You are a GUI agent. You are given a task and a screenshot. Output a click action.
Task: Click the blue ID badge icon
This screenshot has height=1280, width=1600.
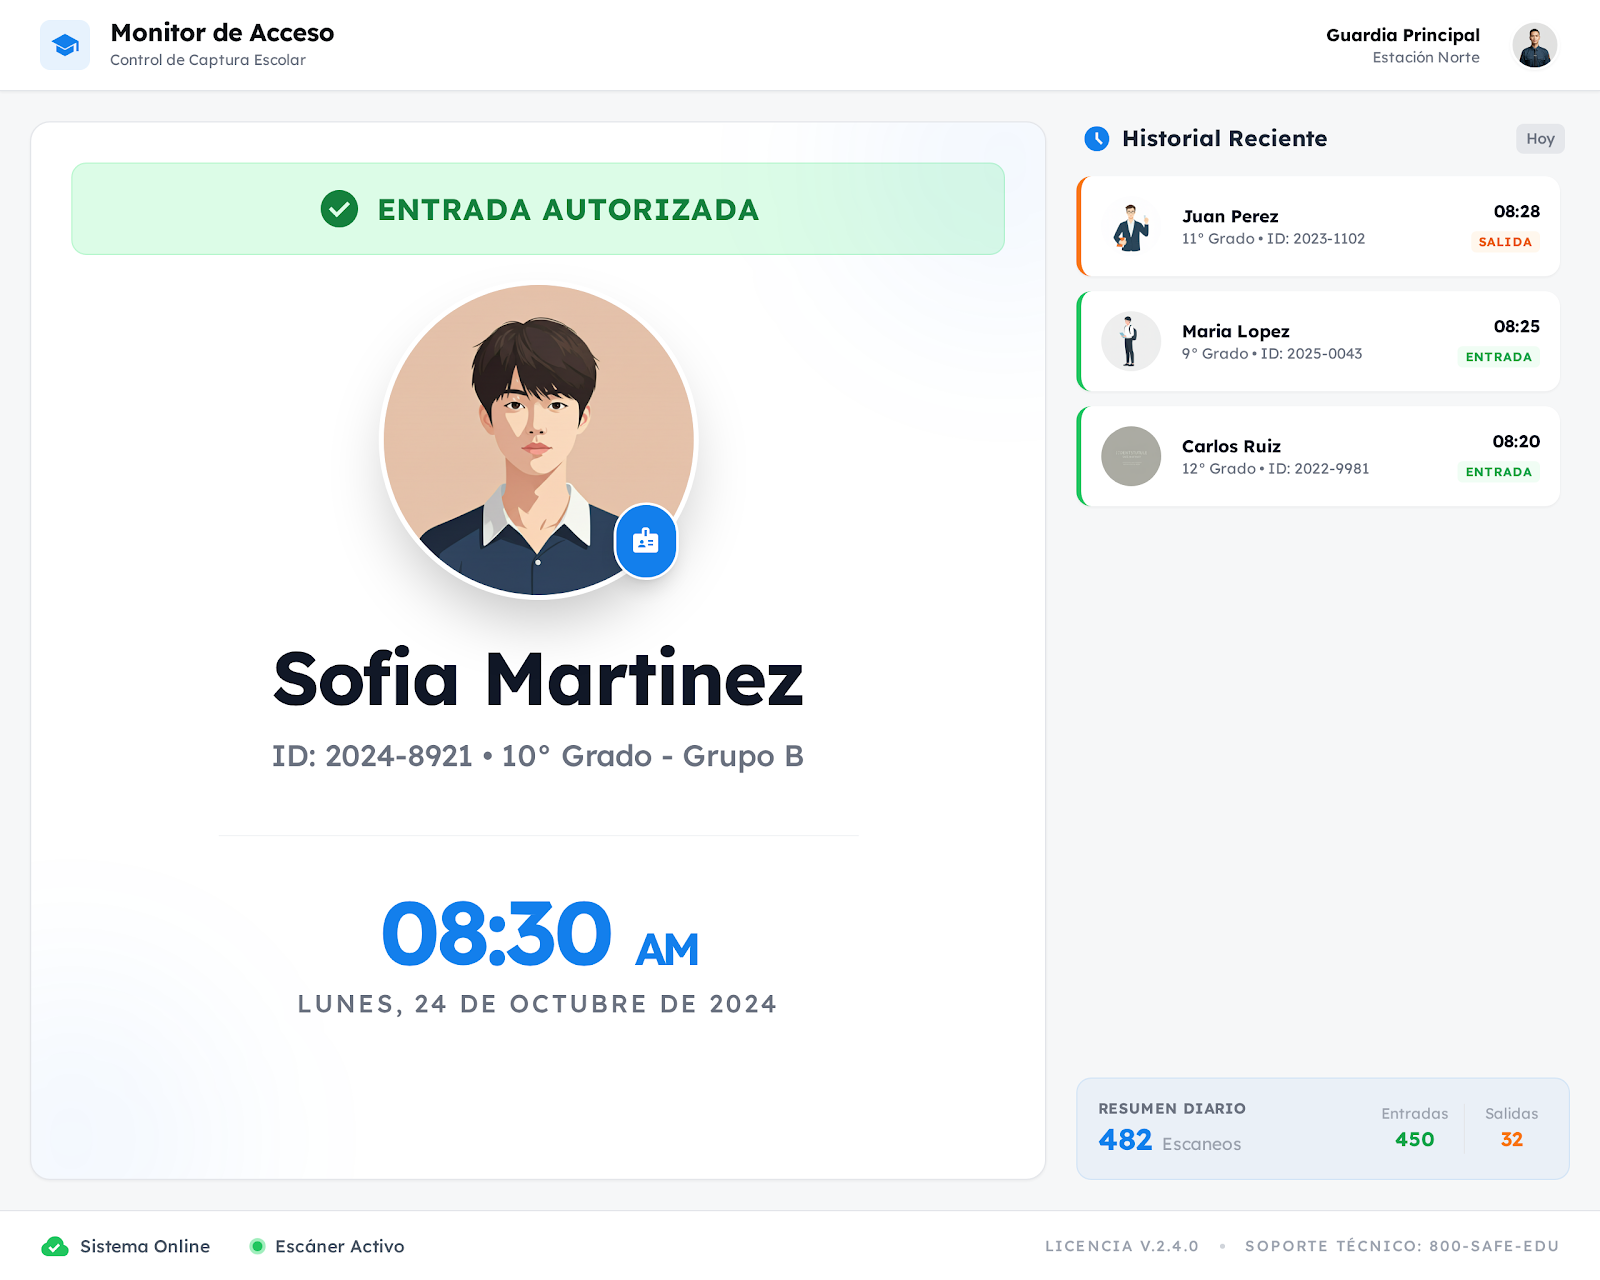click(x=645, y=541)
